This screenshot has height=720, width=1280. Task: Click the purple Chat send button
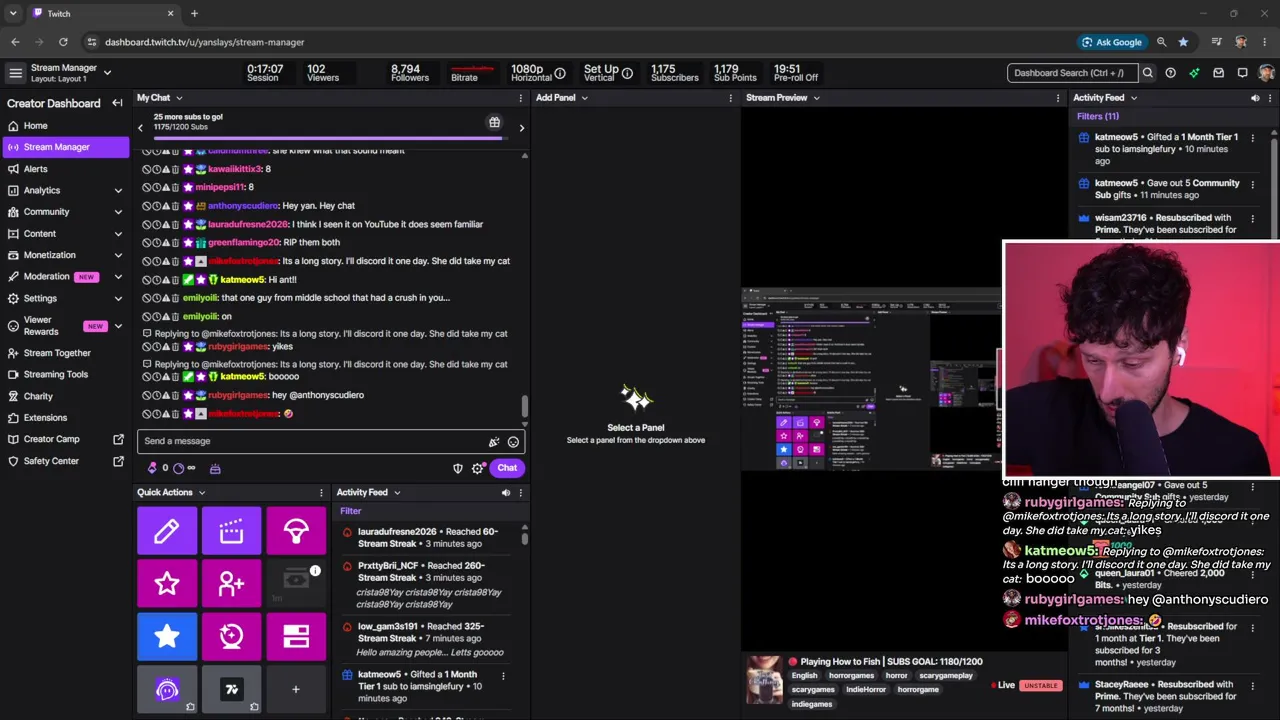tap(507, 468)
